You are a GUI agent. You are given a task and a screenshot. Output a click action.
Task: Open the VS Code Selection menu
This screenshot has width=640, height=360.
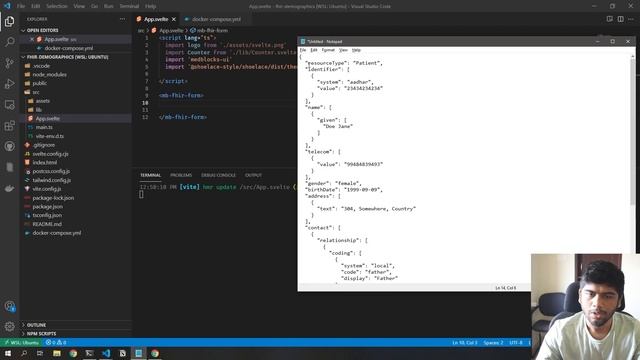pos(57,6)
